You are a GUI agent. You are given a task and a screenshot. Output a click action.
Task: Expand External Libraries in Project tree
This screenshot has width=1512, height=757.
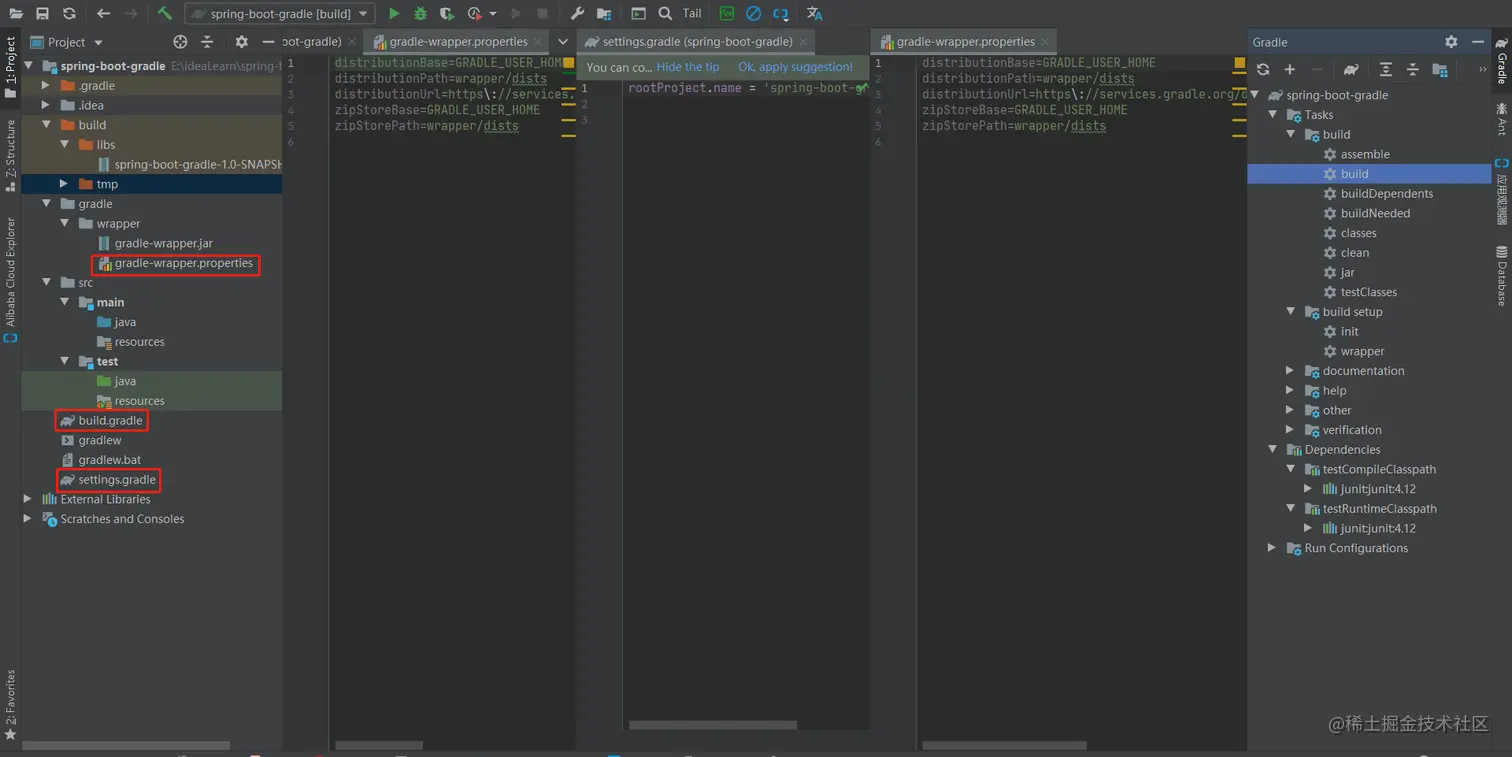pyautogui.click(x=28, y=499)
